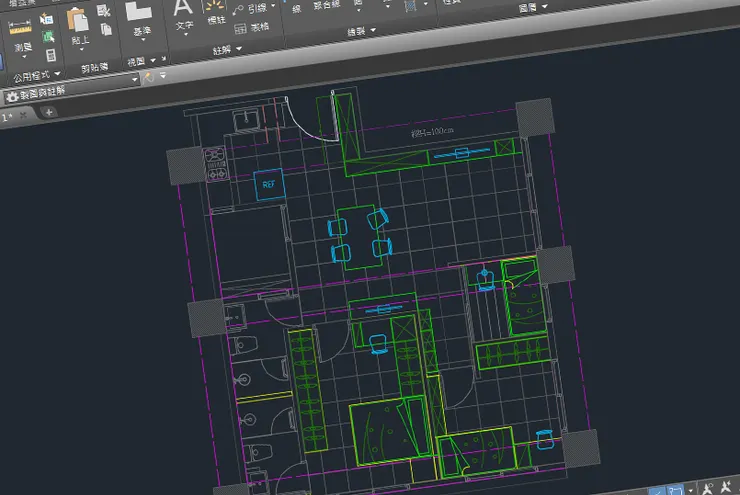Click the Copy Clip icon

pos(106,30)
